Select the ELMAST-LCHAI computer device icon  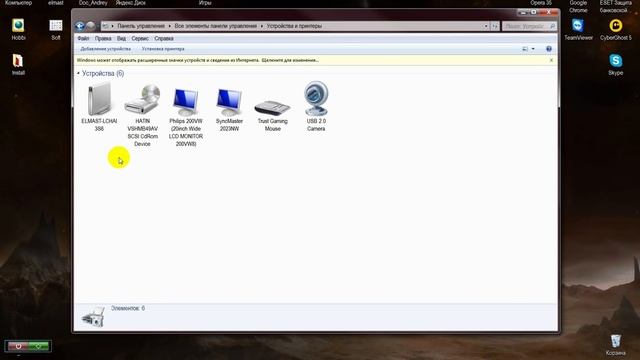pyautogui.click(x=99, y=99)
